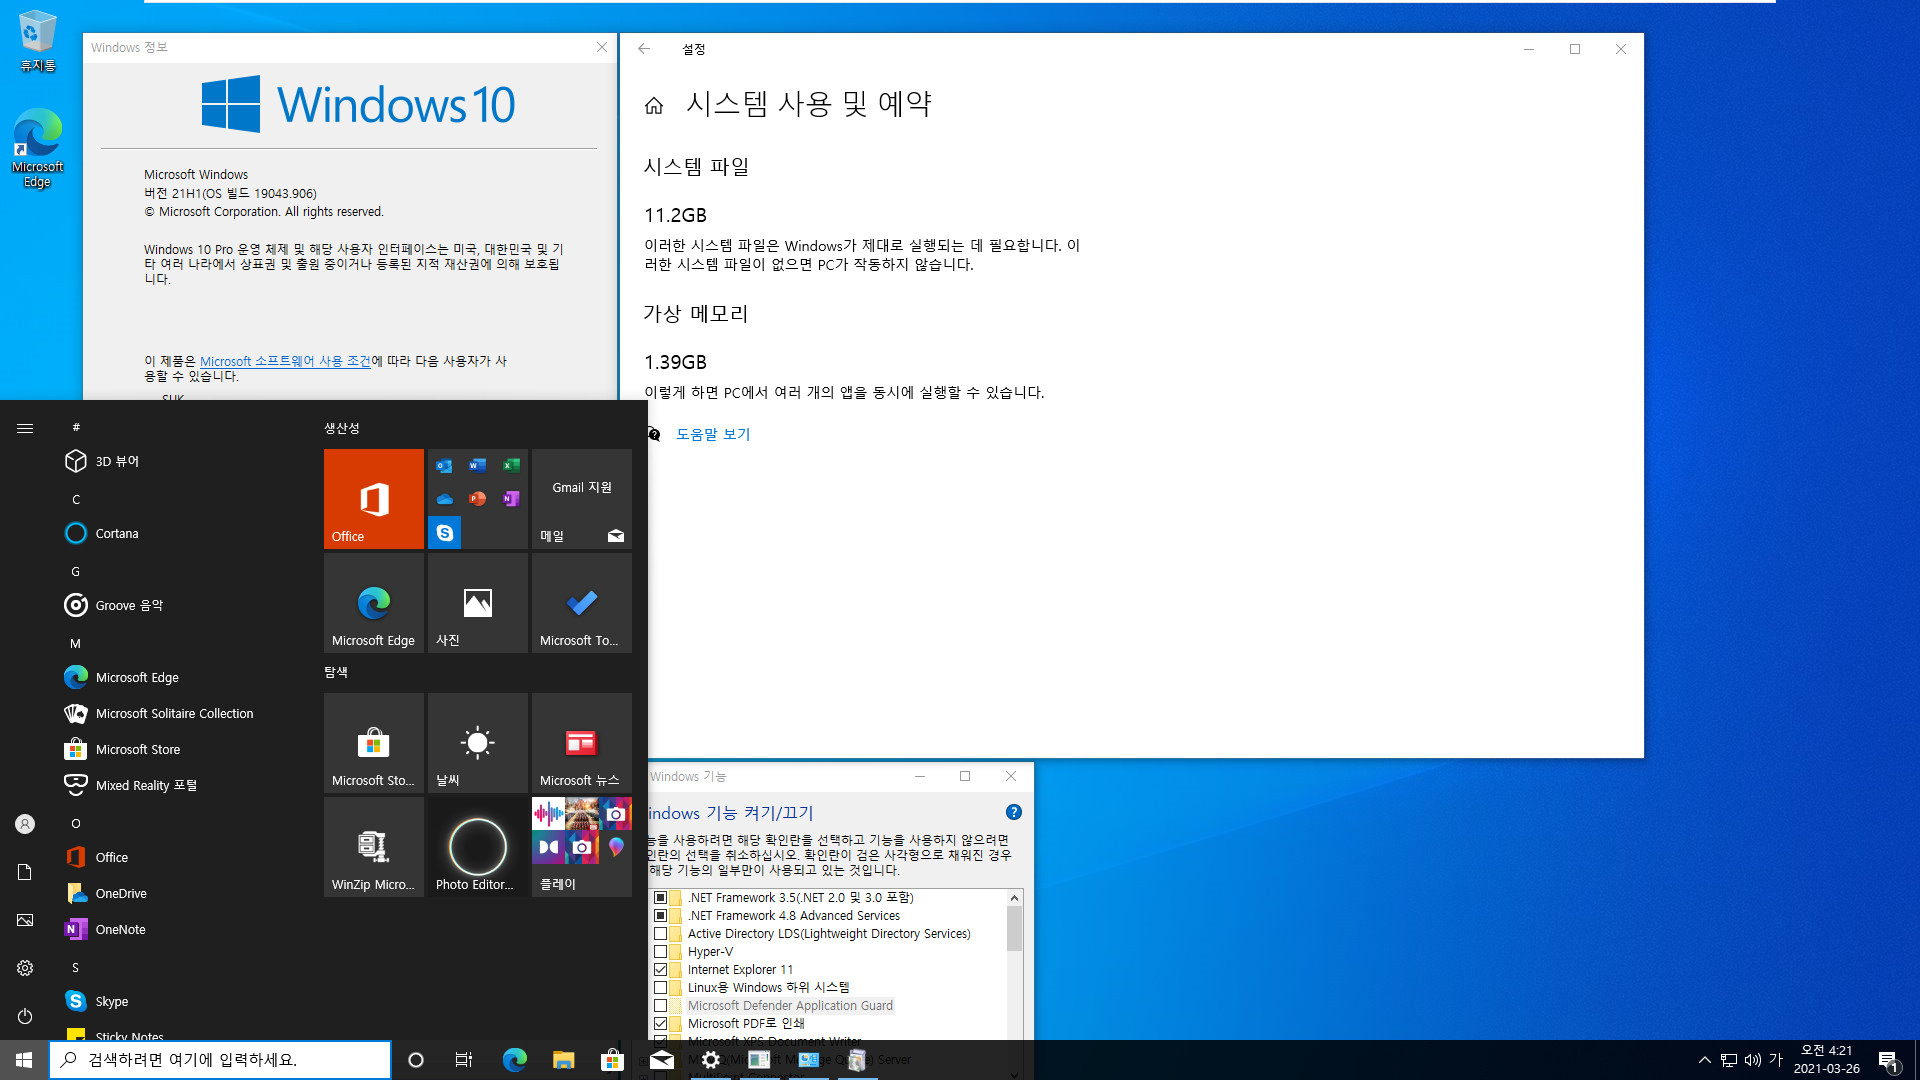Screen dimensions: 1920x1080
Task: Jump to letter M section header
Action: coord(75,643)
